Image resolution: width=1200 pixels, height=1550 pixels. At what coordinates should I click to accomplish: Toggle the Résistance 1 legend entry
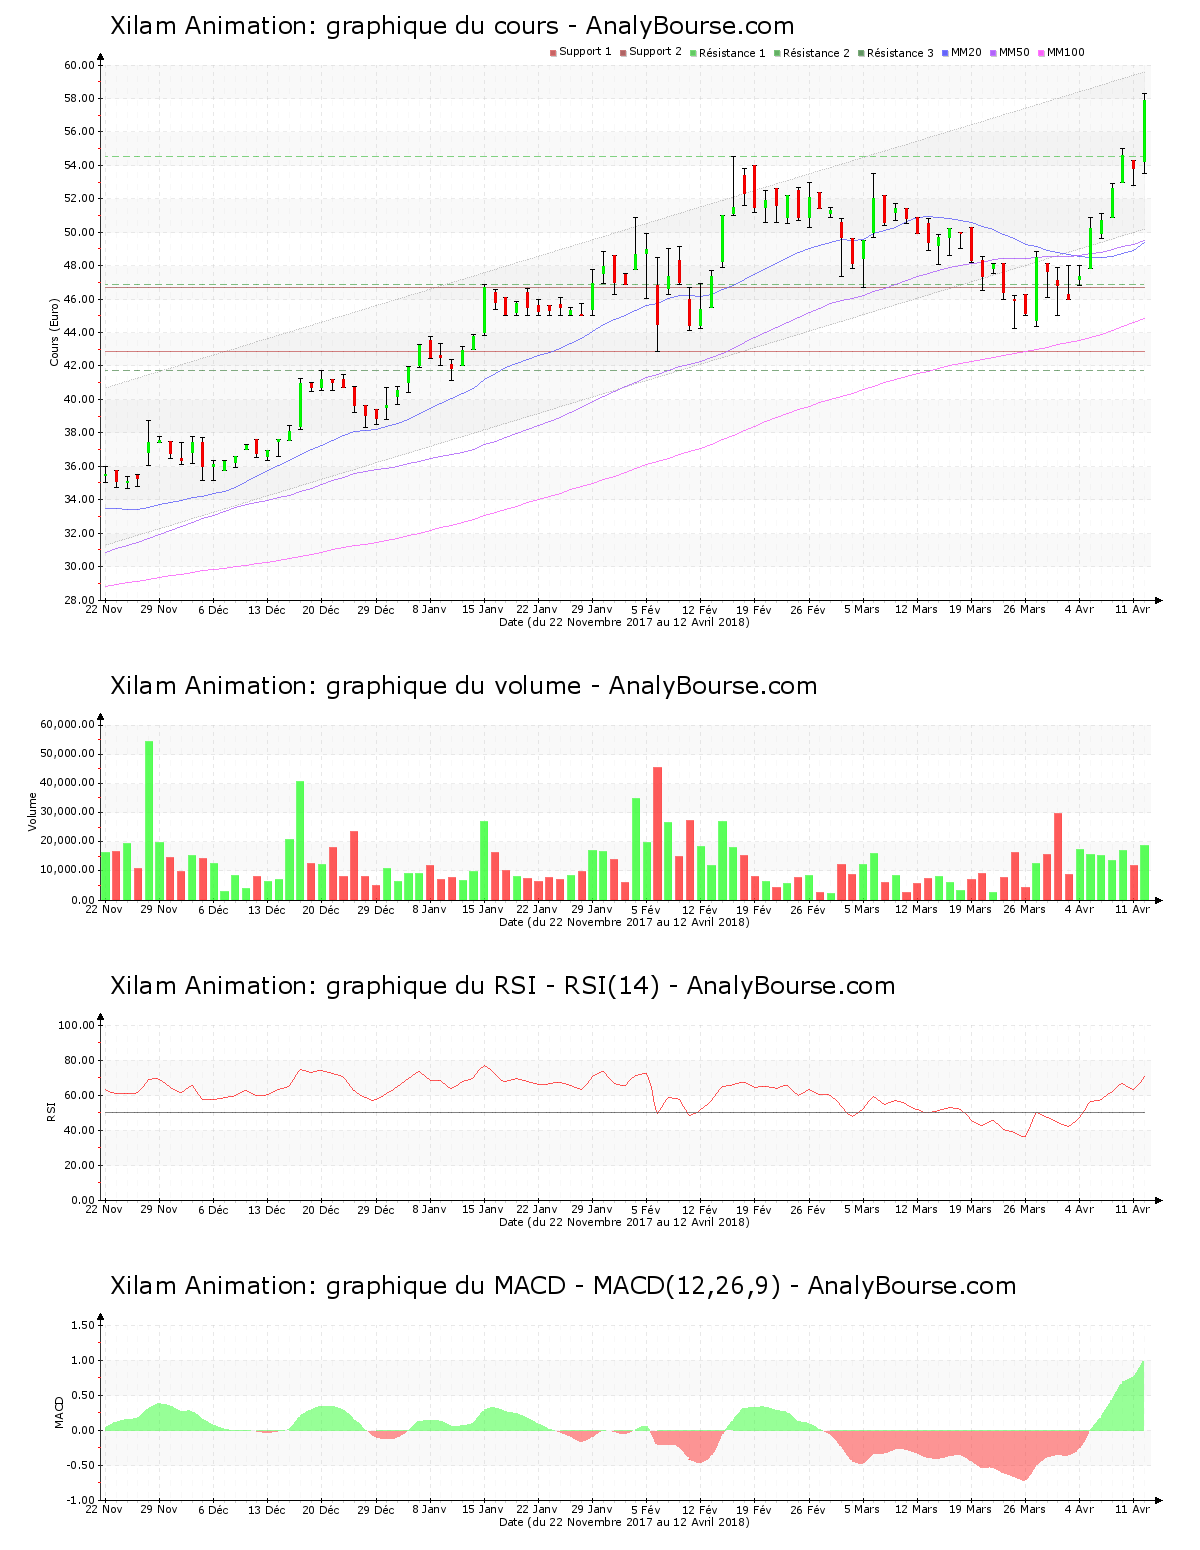(727, 53)
